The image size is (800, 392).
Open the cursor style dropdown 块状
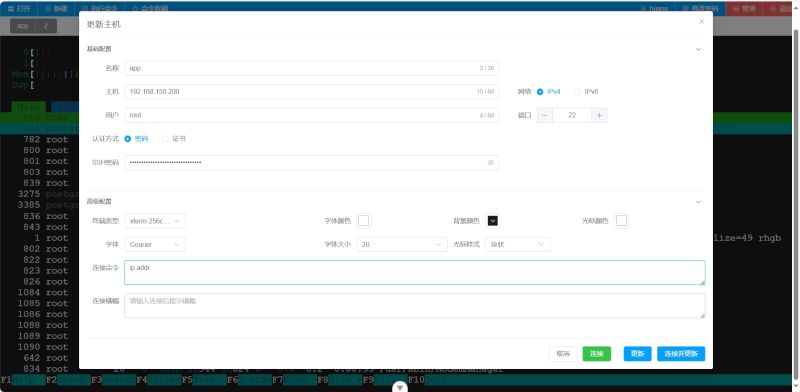518,244
